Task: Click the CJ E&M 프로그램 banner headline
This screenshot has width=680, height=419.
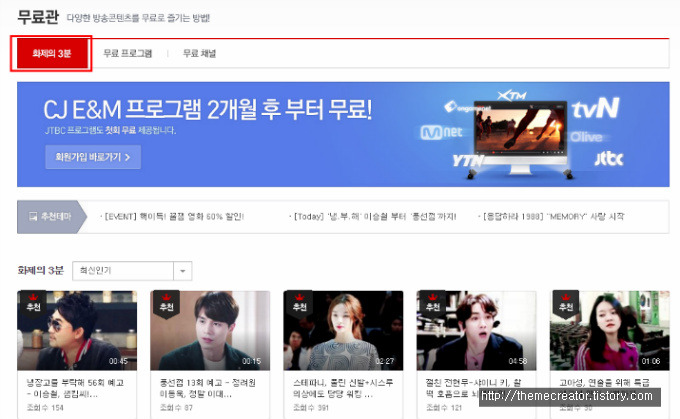Action: pyautogui.click(x=207, y=109)
